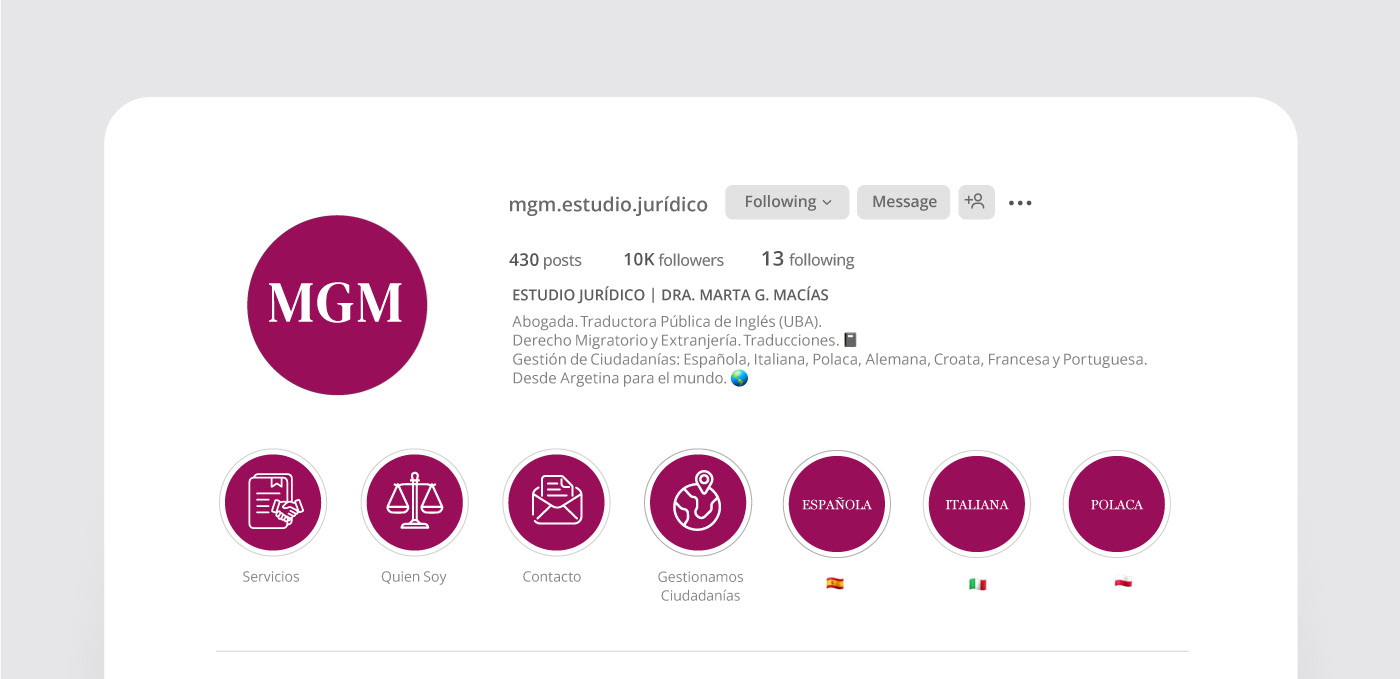Click the 430 posts count

pyautogui.click(x=545, y=260)
